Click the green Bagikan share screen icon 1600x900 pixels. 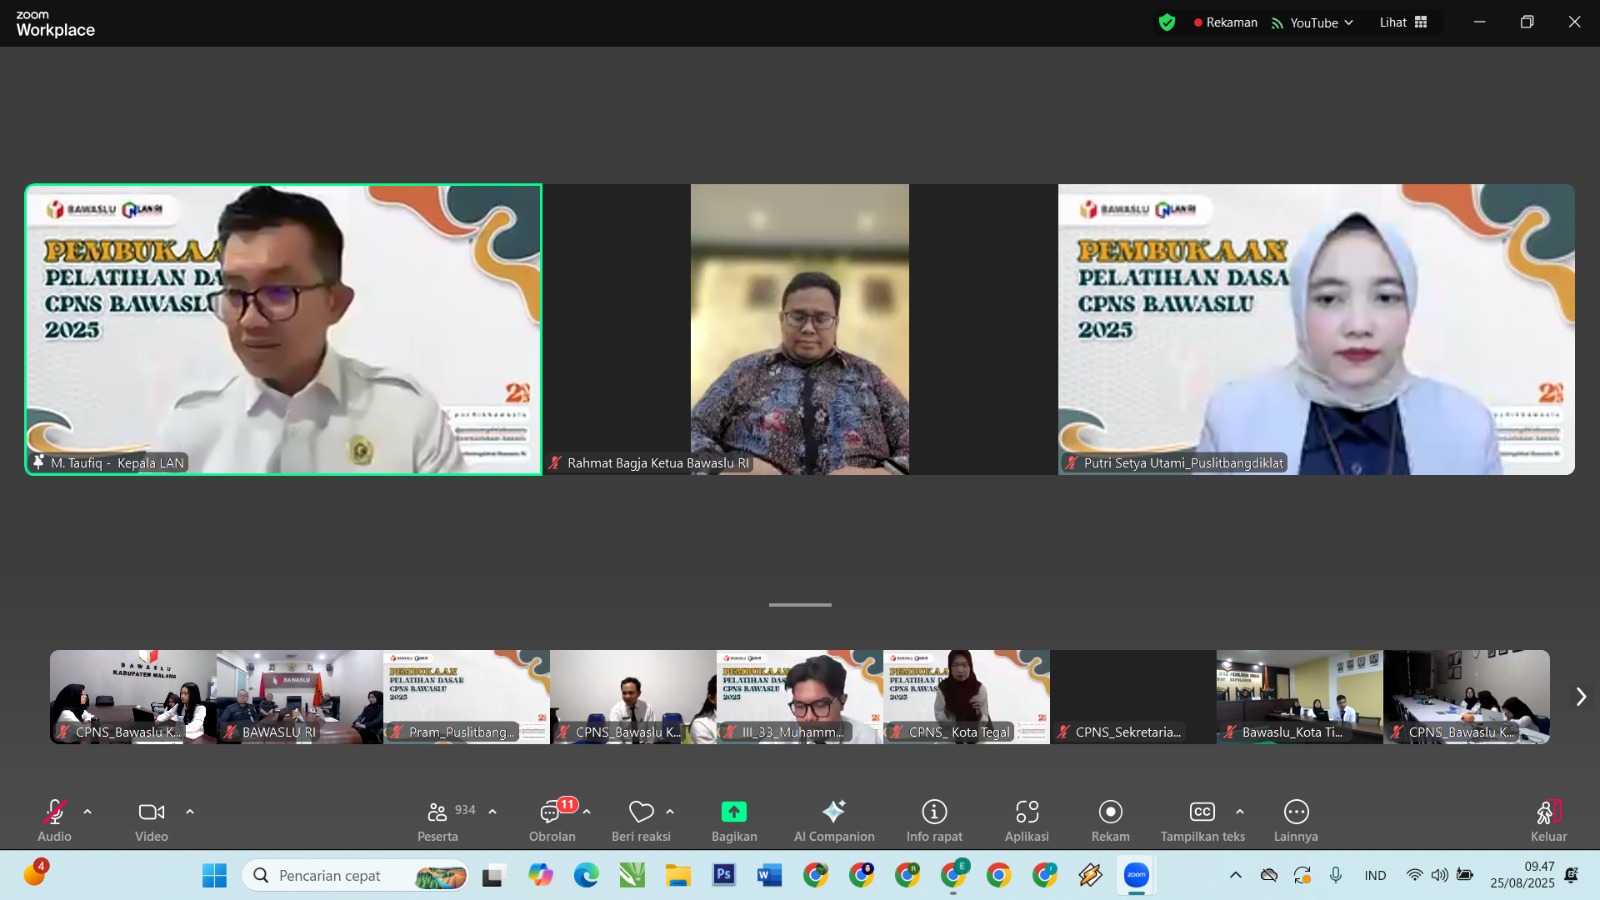point(734,812)
